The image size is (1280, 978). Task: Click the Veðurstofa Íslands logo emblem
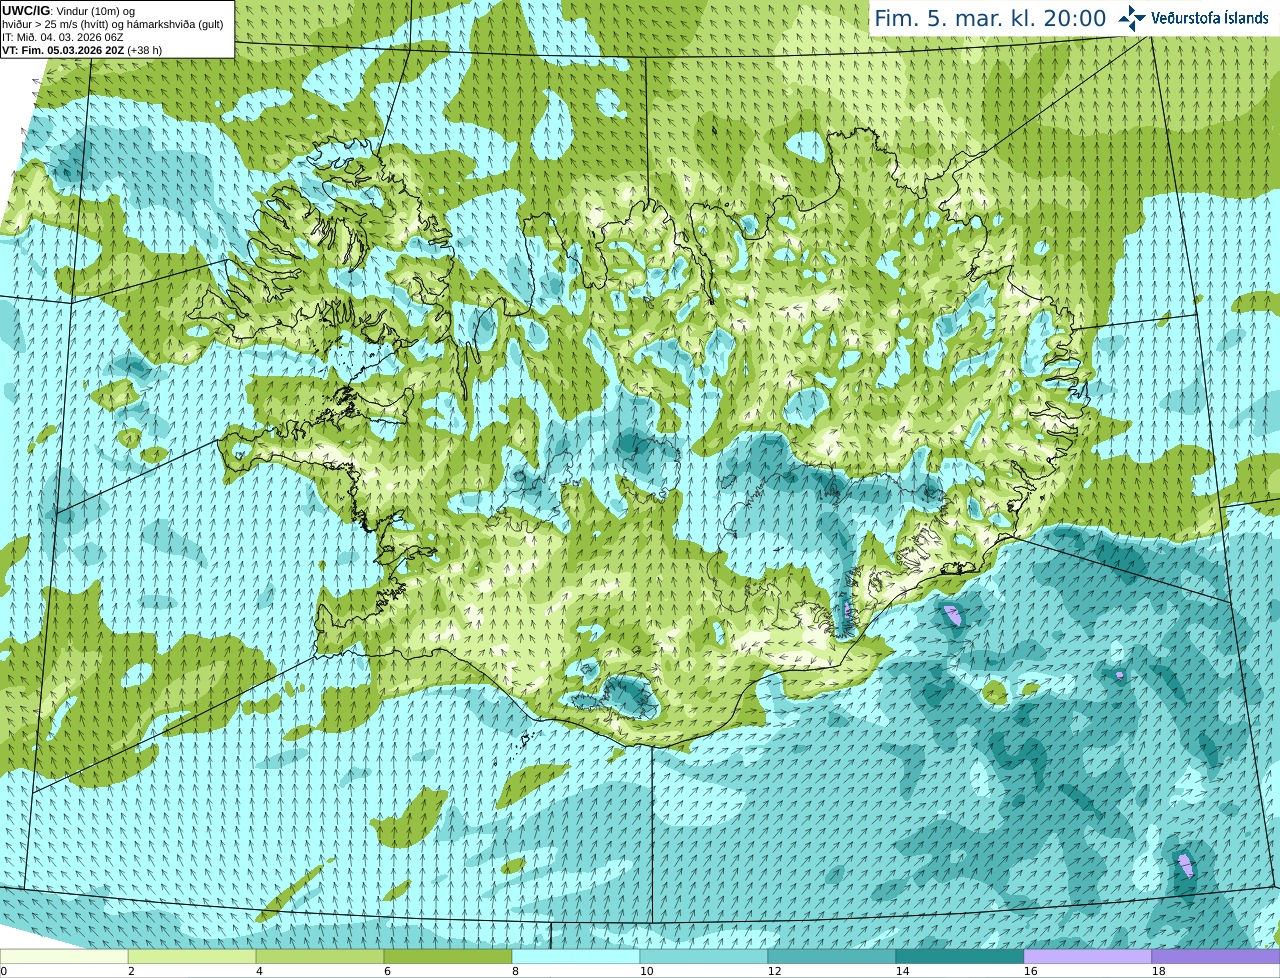point(1132,18)
